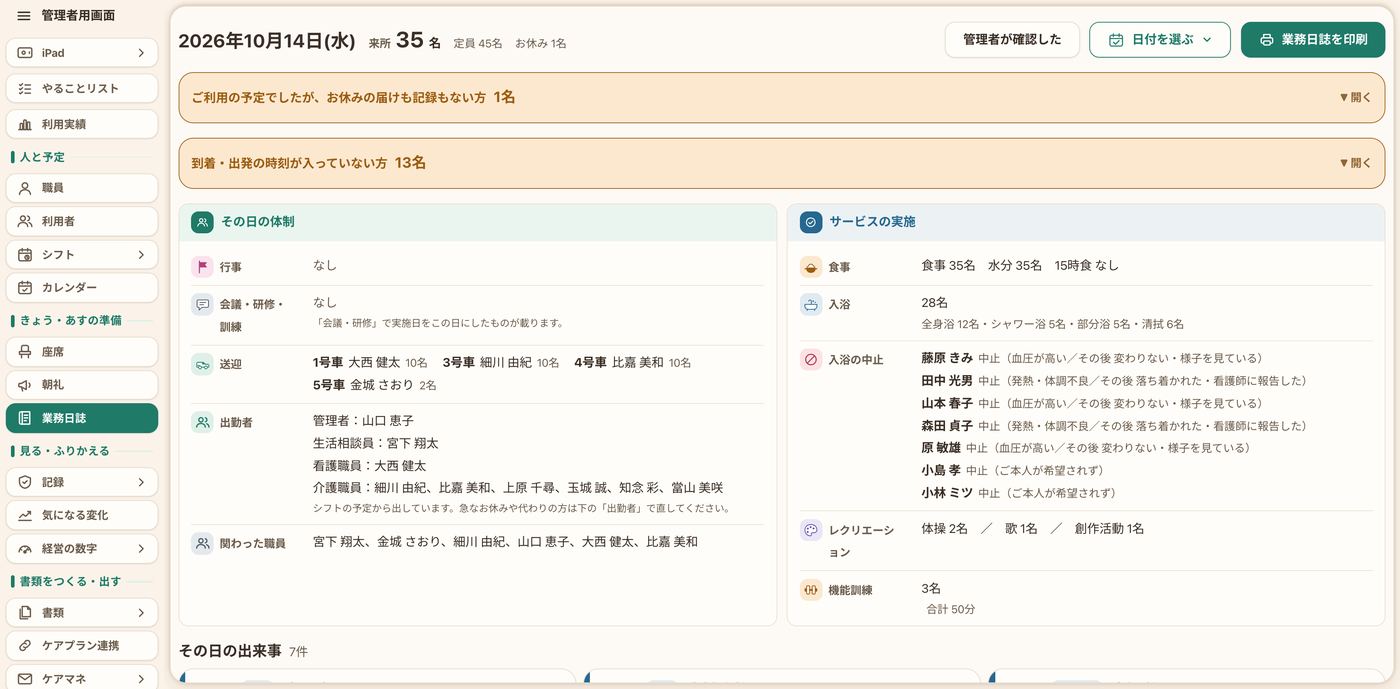Open 気になる変化 in the sidebar
Screen dimensions: 1400x689
tap(82, 515)
